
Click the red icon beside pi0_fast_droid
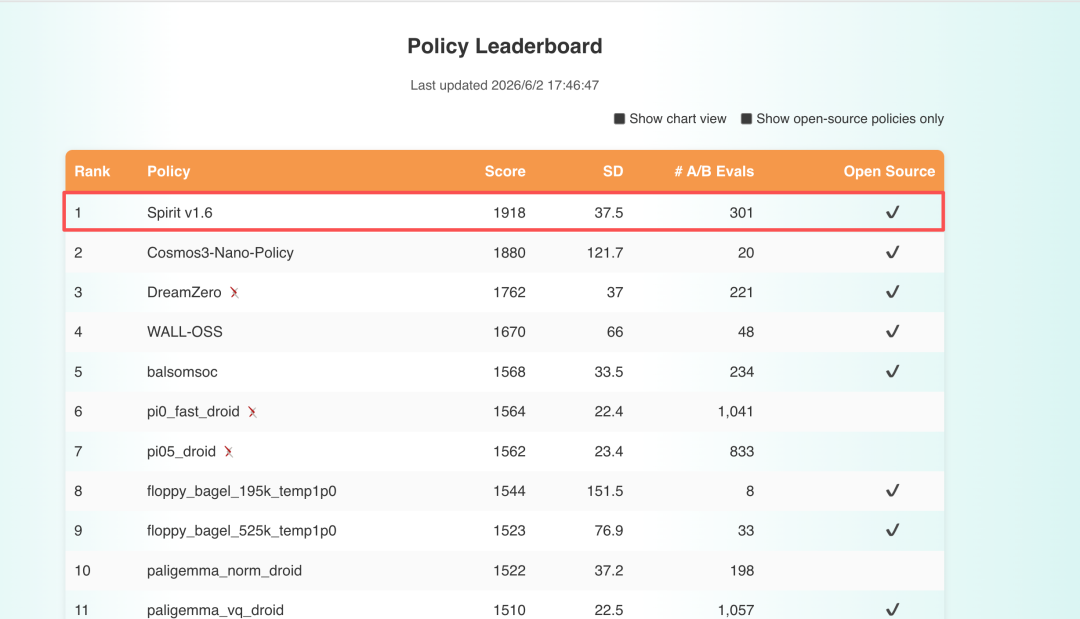[x=252, y=412]
